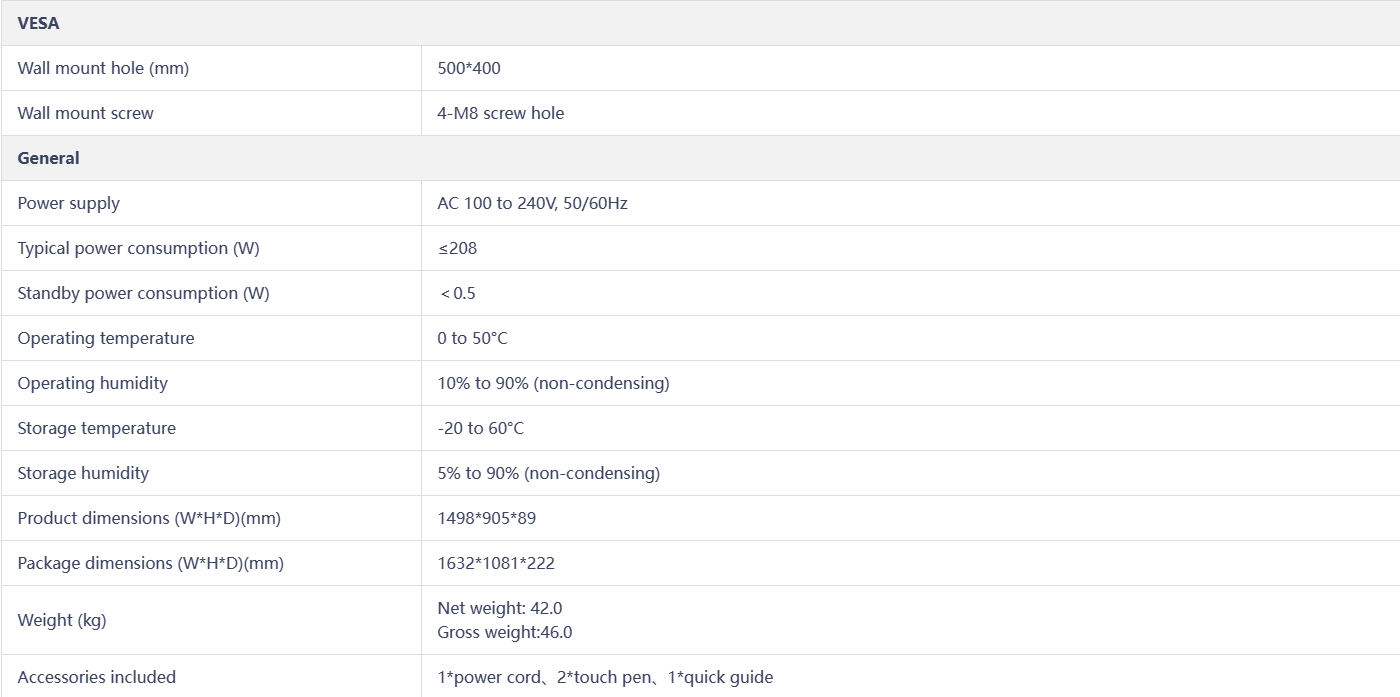Screen dimensions: 1400x697
Task: Click the 500*400 value cell
Action: tap(469, 68)
